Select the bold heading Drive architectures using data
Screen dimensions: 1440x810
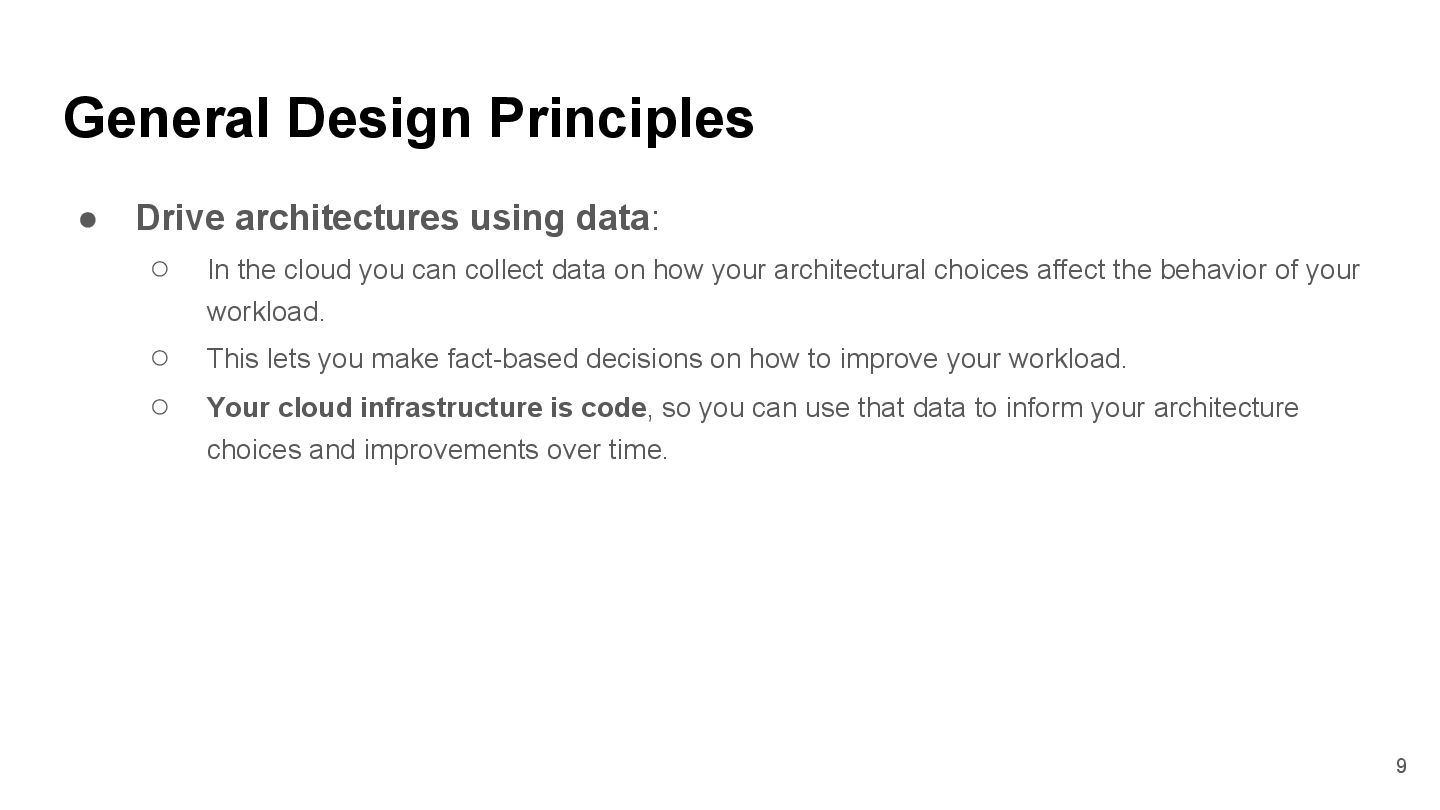click(x=392, y=218)
